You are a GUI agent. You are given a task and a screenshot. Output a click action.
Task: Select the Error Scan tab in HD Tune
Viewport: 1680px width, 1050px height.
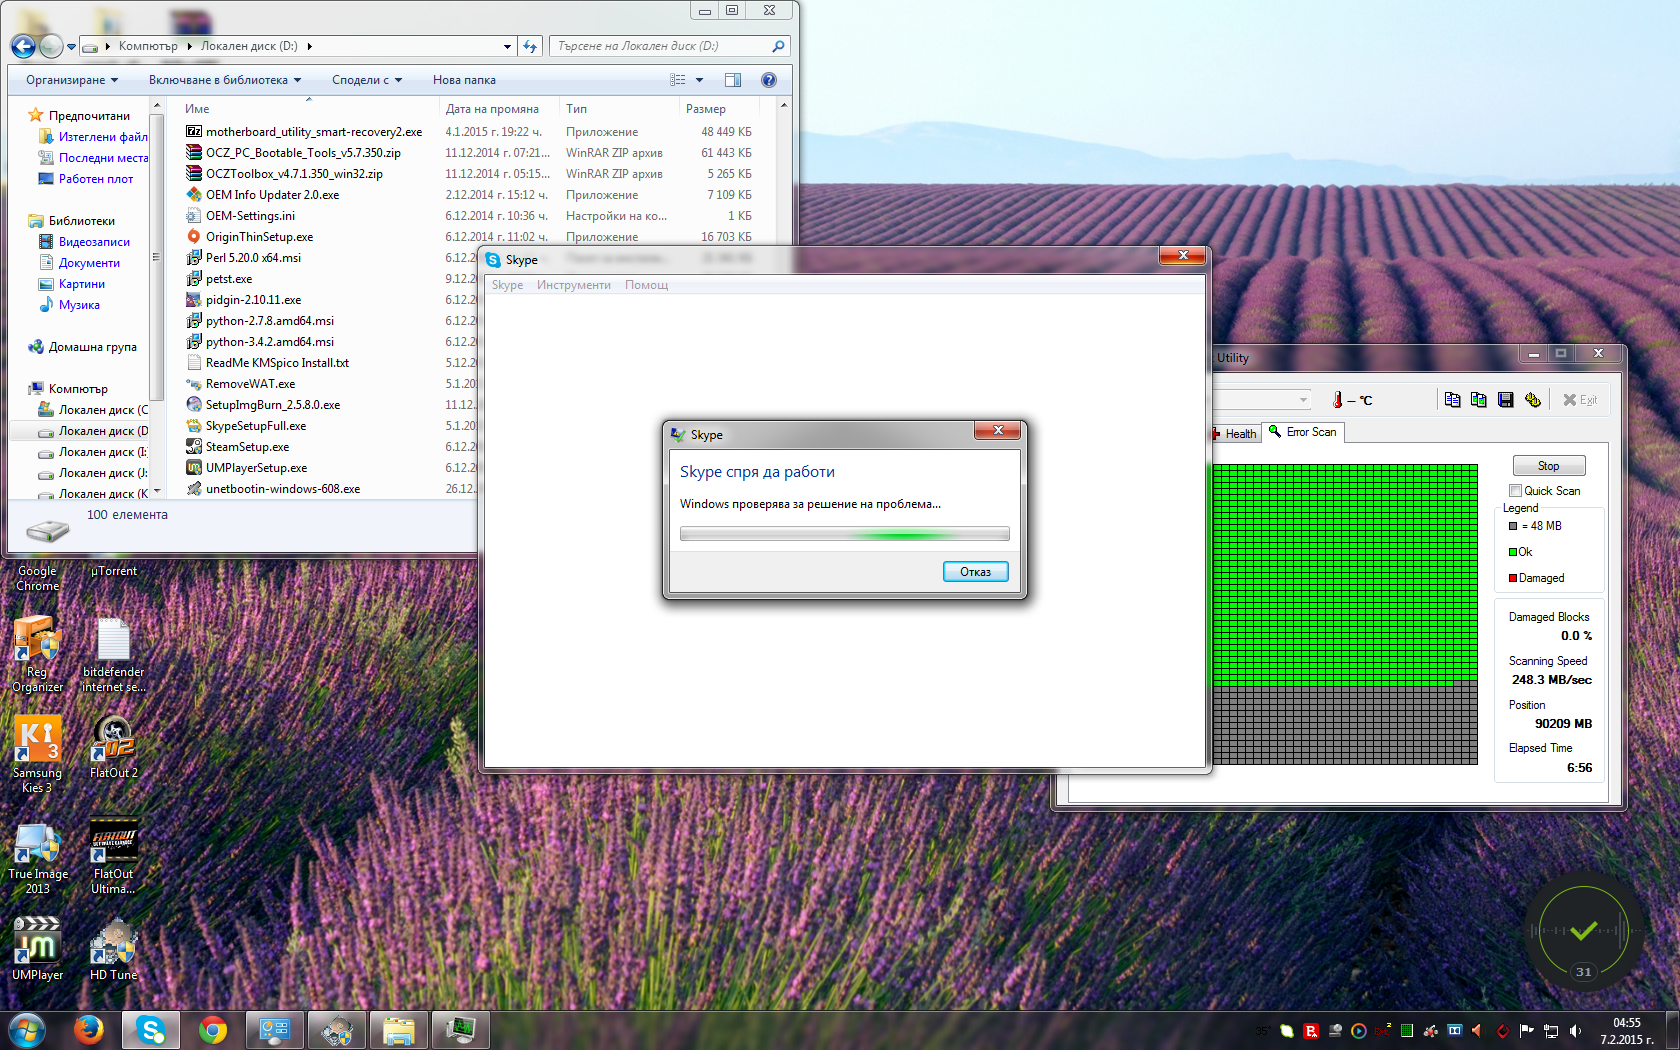pyautogui.click(x=1303, y=432)
